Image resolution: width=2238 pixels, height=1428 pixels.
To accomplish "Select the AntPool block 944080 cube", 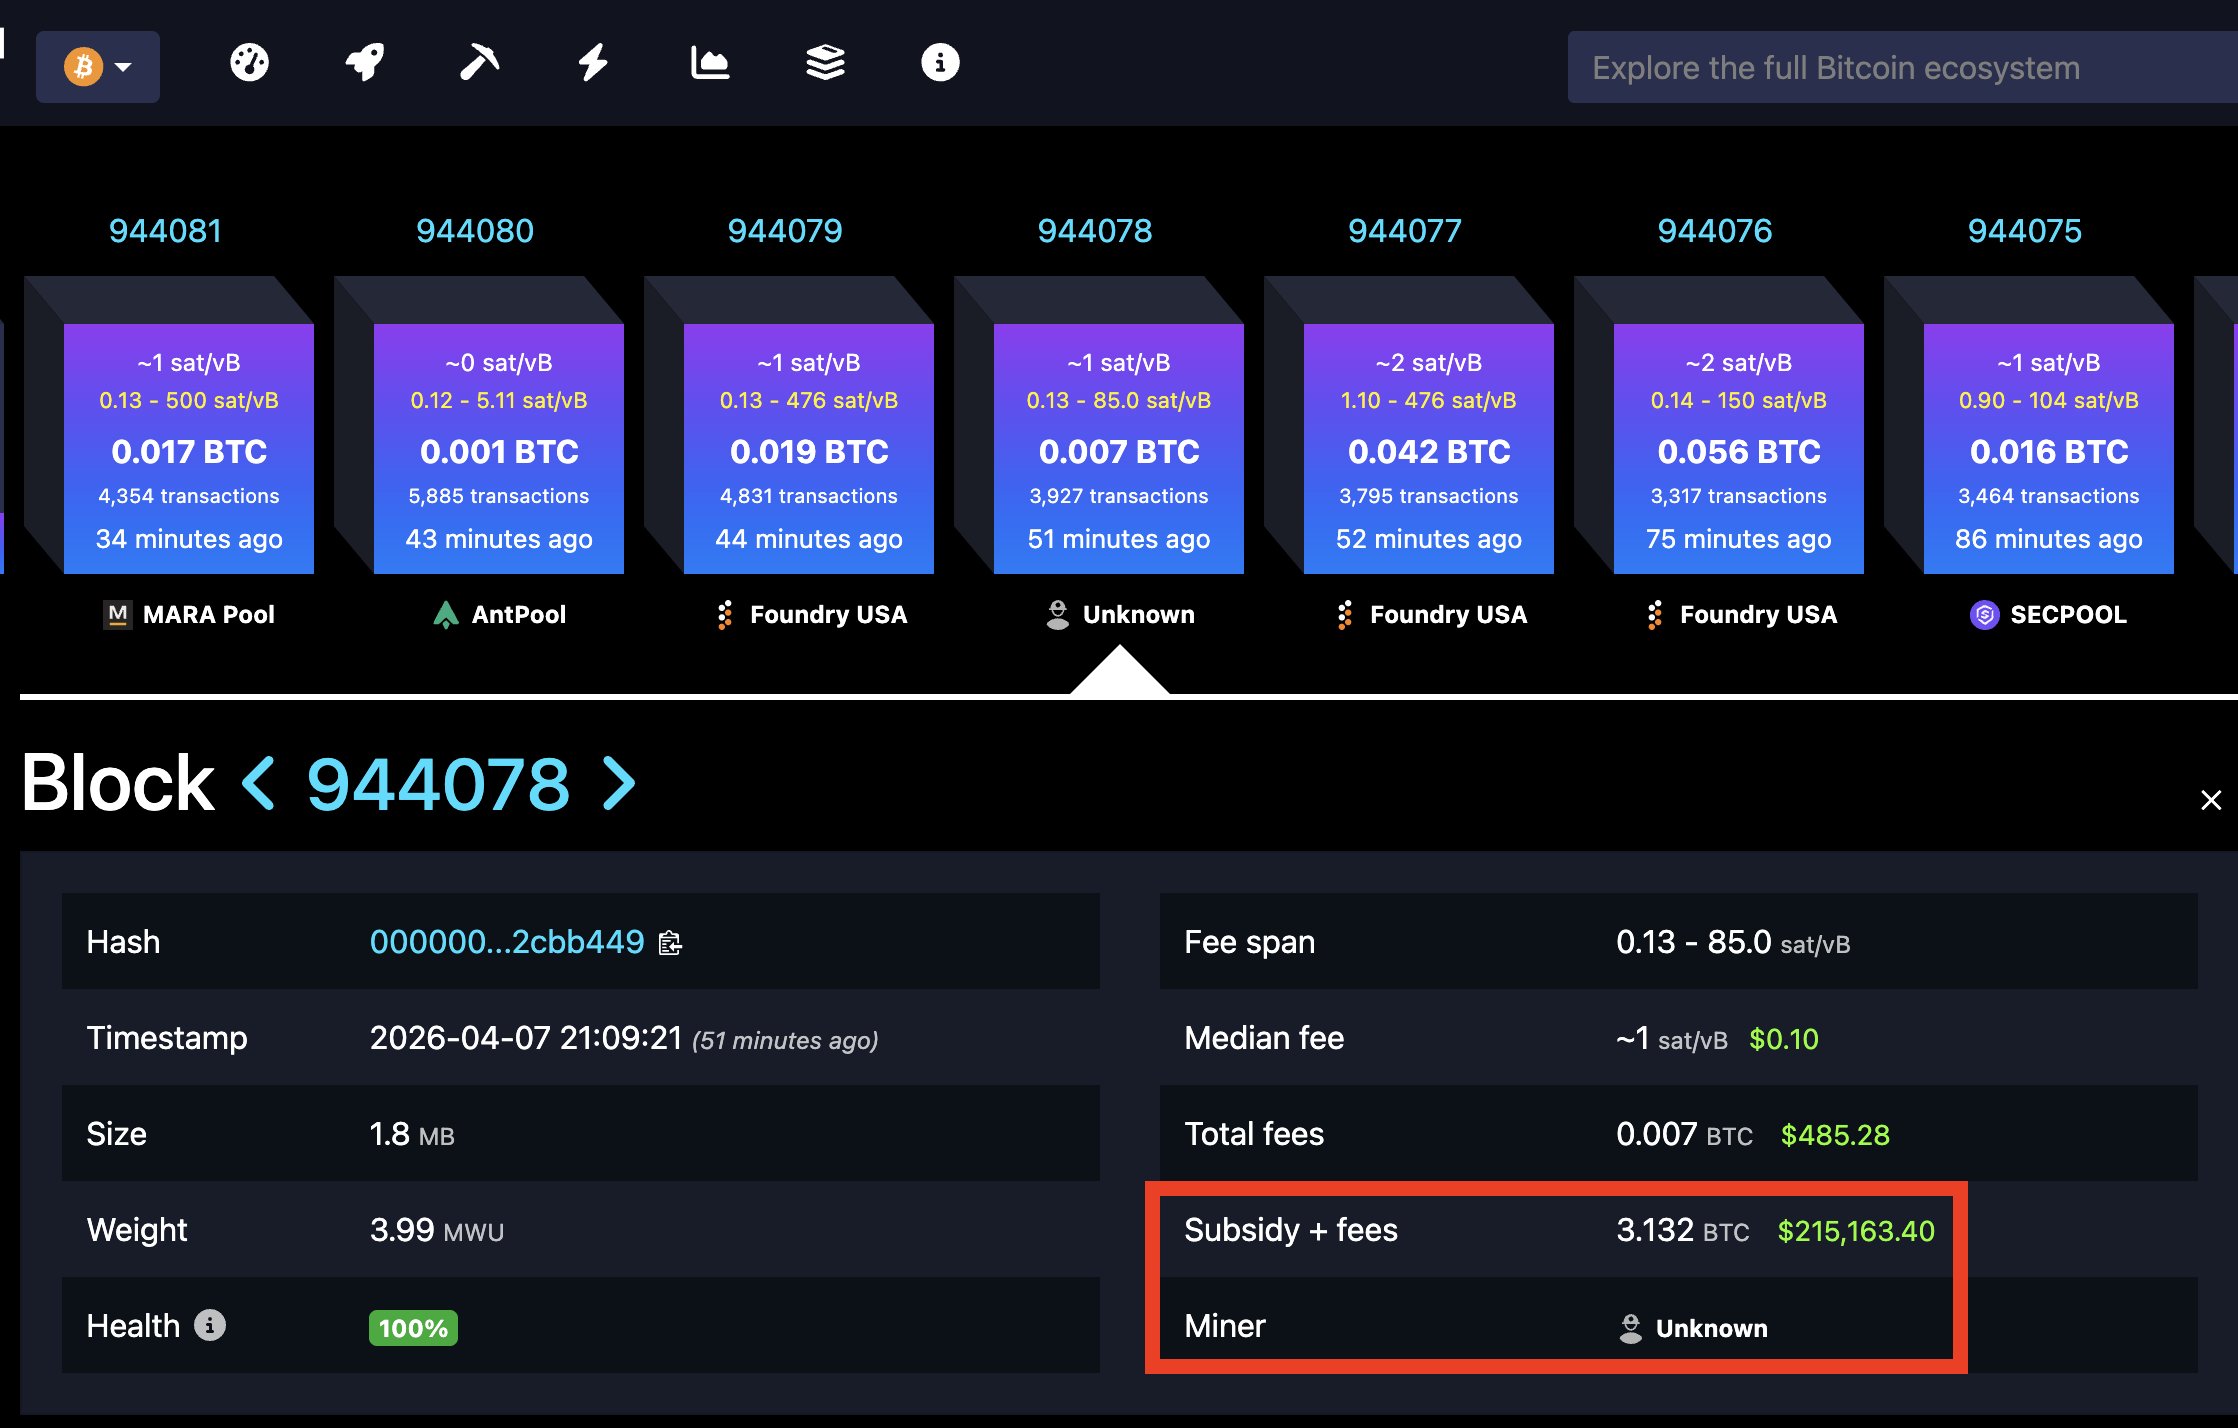I will [498, 448].
